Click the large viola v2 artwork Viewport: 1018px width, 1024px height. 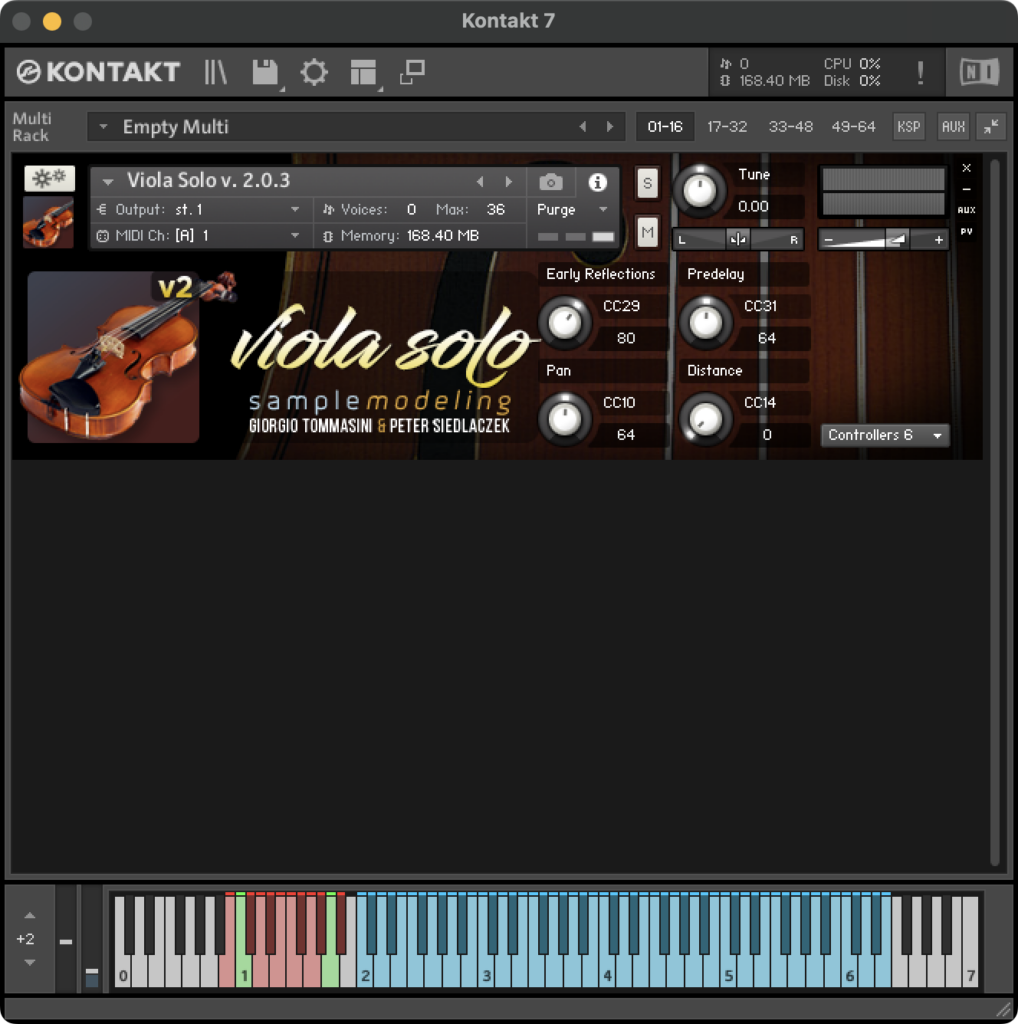pos(114,357)
